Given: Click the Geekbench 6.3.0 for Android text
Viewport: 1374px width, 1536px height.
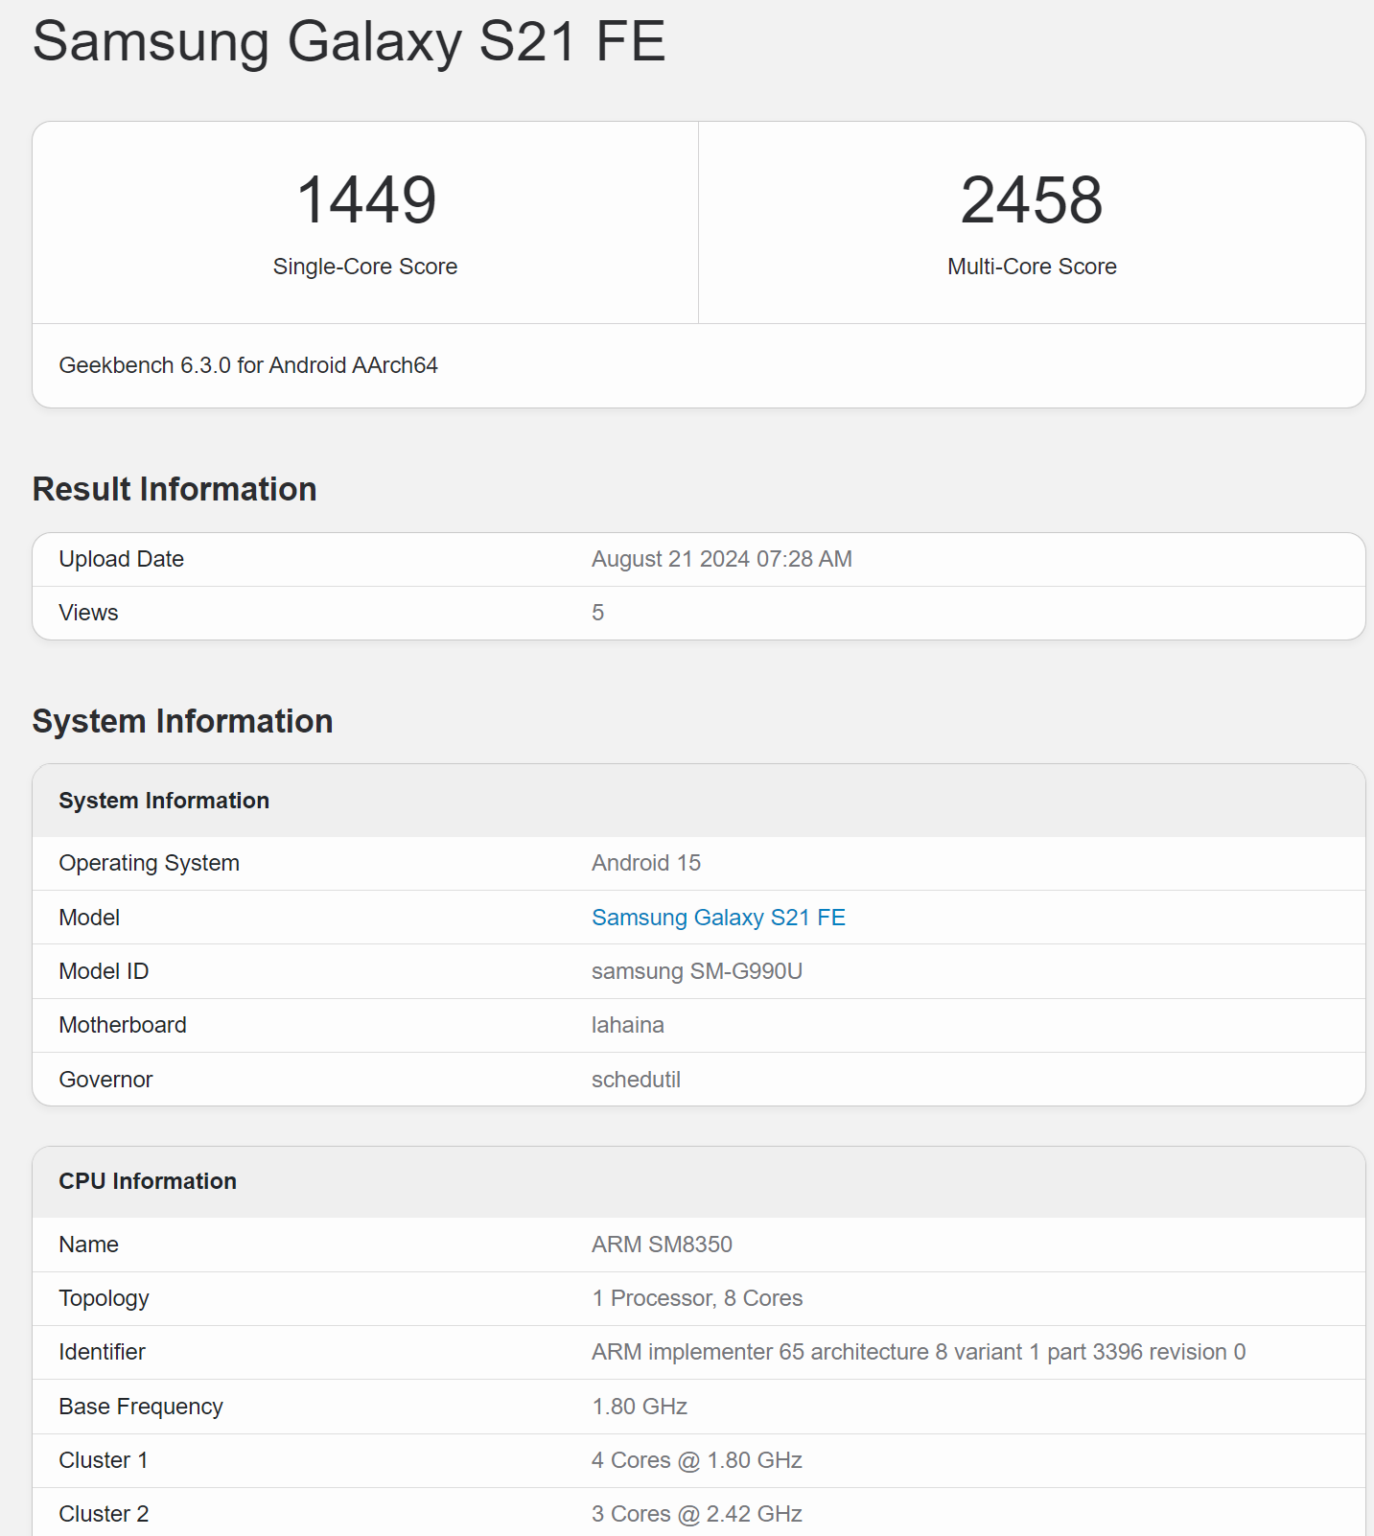Looking at the screenshot, I should click(249, 365).
